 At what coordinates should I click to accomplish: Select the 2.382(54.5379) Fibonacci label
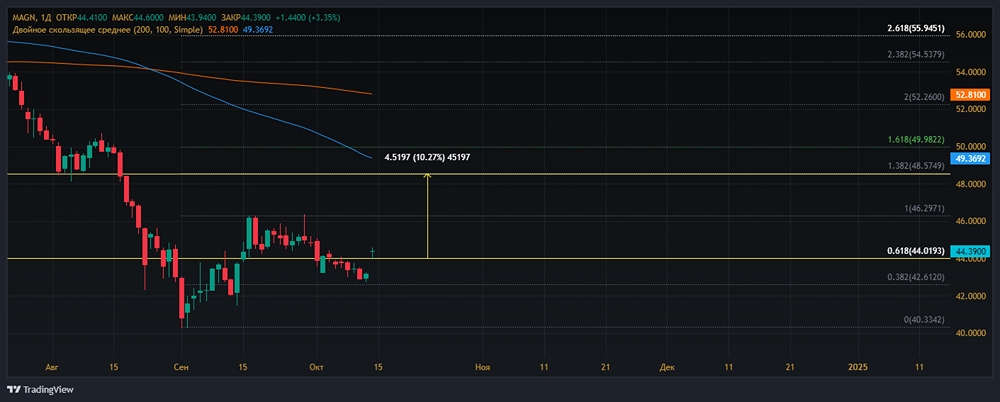coord(916,55)
